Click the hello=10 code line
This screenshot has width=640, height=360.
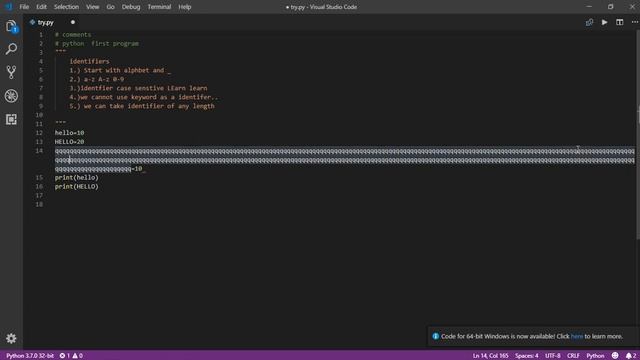(69, 133)
